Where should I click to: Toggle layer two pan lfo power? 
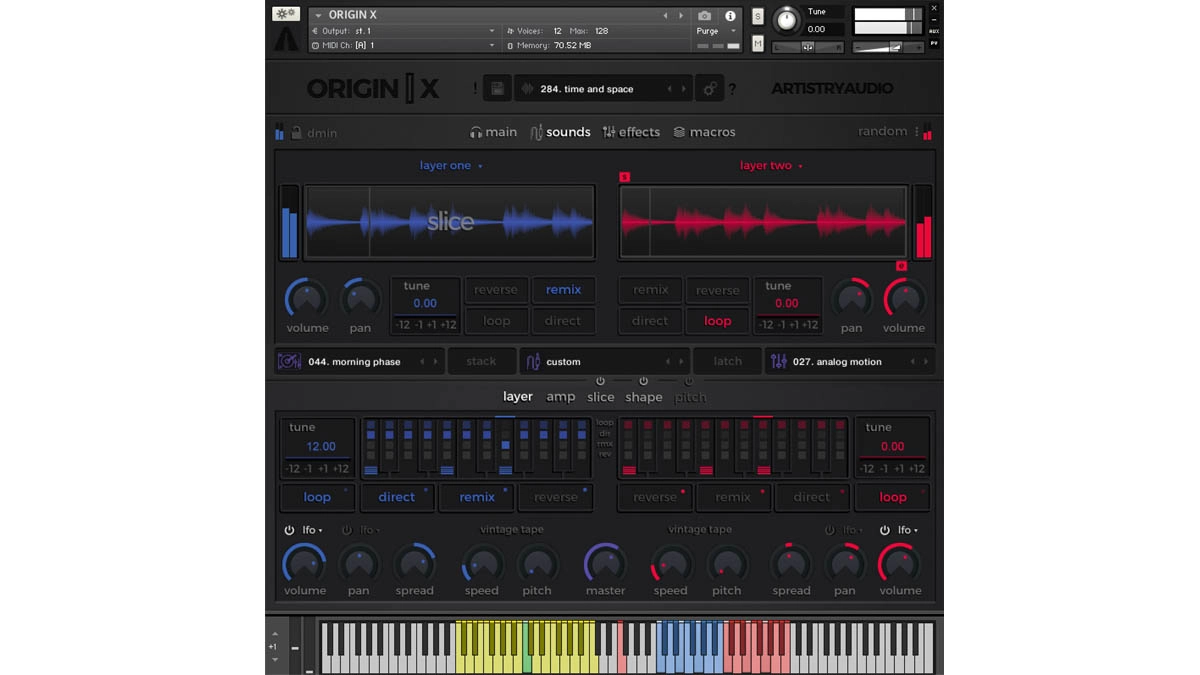point(829,530)
